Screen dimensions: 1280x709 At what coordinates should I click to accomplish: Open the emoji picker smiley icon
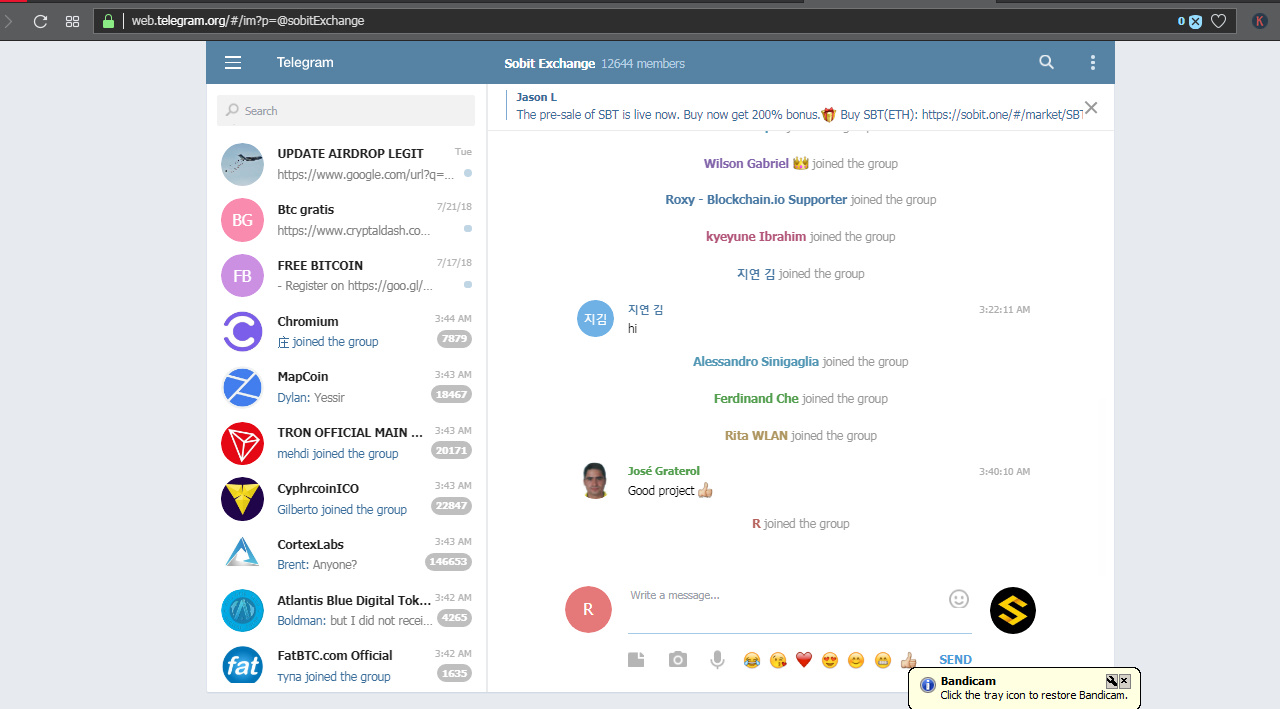pos(959,599)
